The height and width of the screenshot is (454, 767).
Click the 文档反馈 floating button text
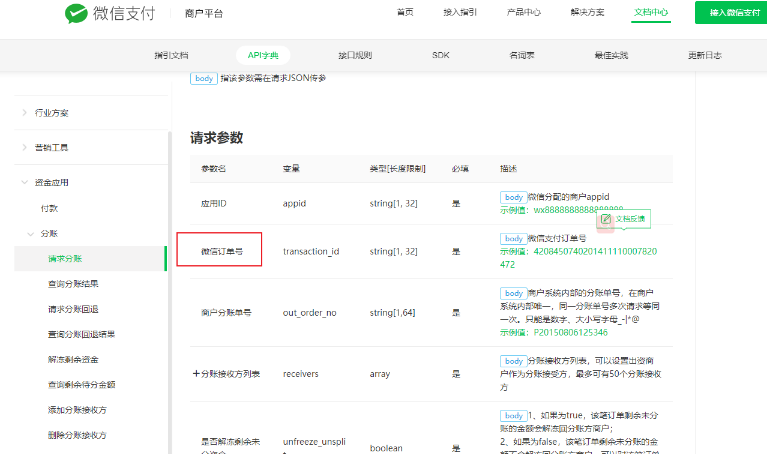point(630,219)
